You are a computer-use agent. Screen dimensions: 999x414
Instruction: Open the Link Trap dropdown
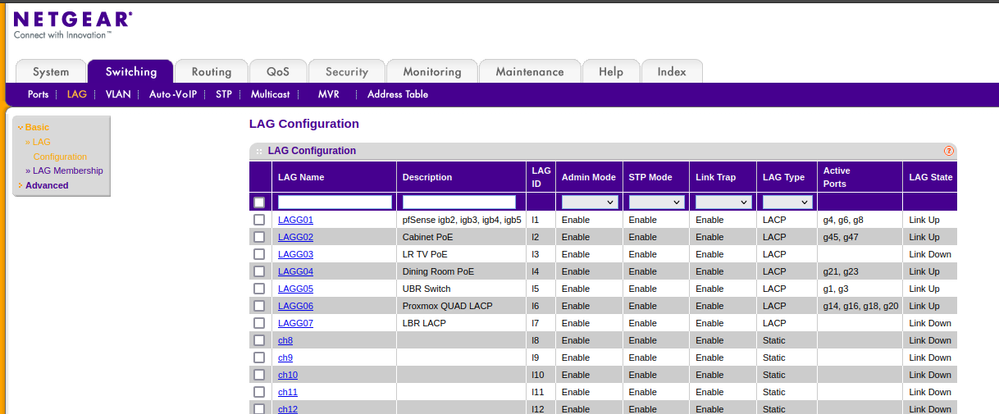point(723,203)
